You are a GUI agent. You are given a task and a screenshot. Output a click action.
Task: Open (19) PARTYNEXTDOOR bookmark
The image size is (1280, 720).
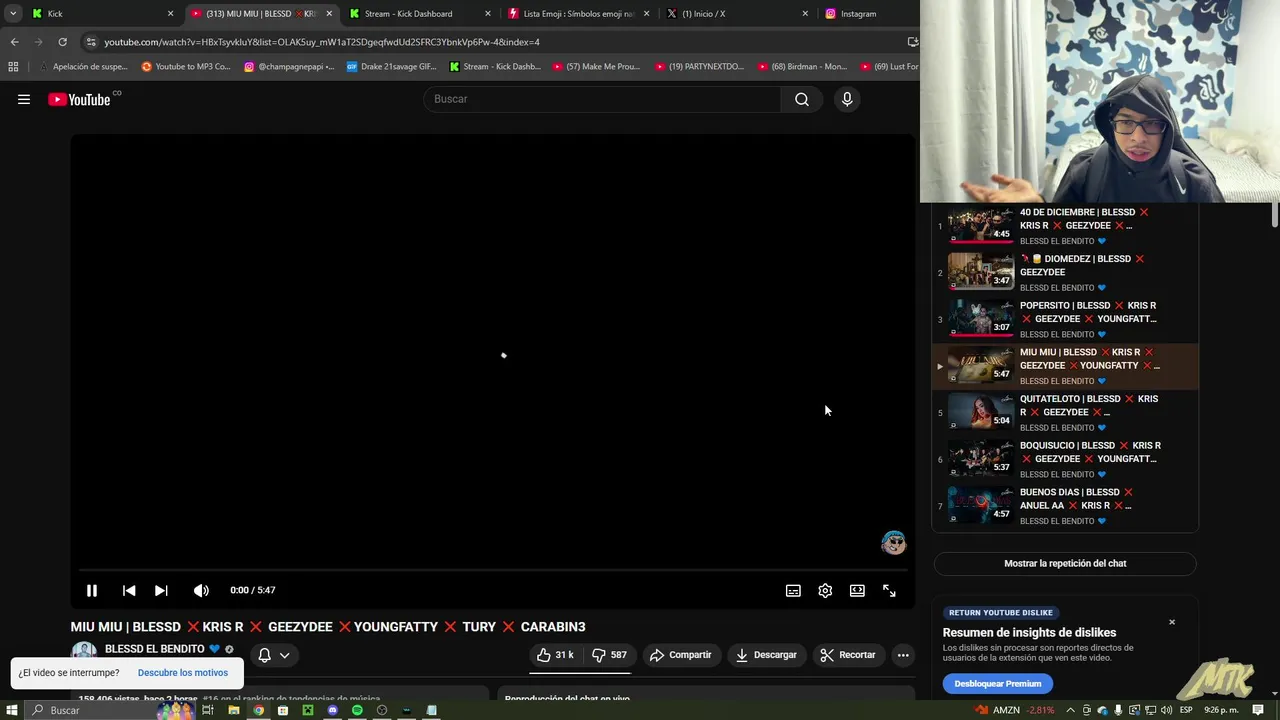tap(700, 67)
